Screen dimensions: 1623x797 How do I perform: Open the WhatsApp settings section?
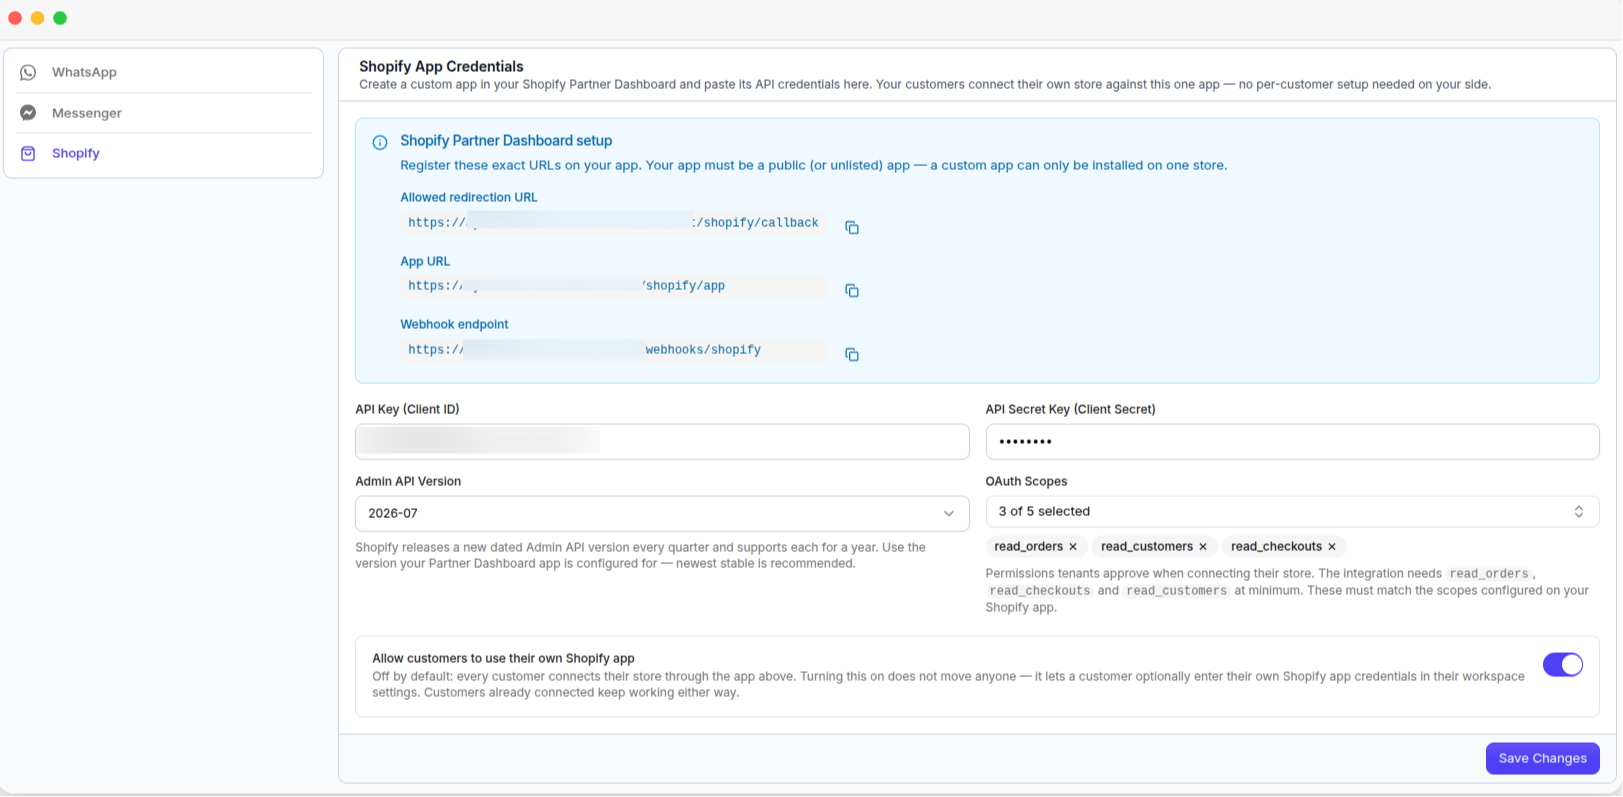(164, 72)
